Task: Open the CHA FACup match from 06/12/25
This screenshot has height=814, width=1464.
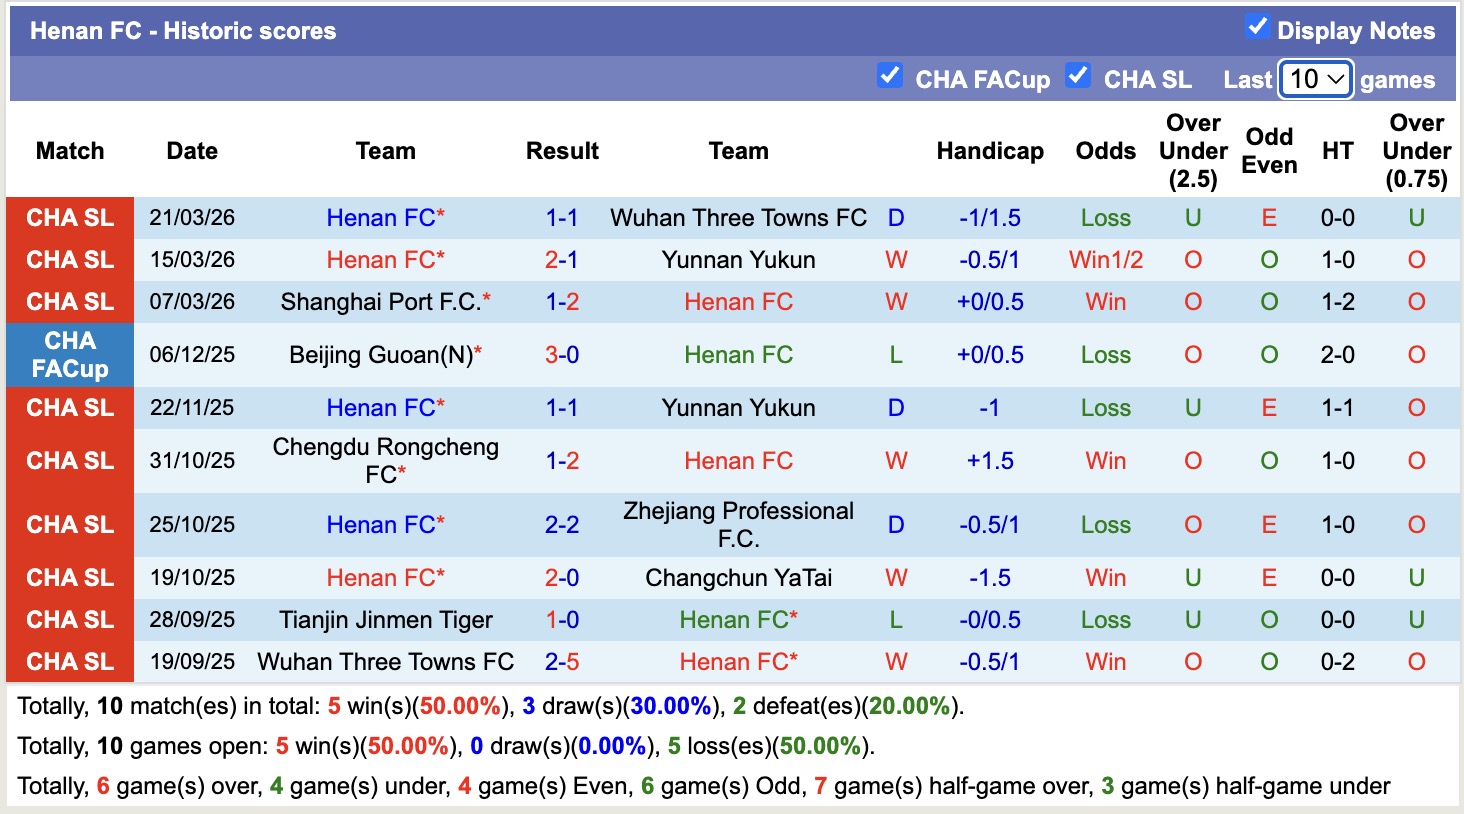Action: 70,355
